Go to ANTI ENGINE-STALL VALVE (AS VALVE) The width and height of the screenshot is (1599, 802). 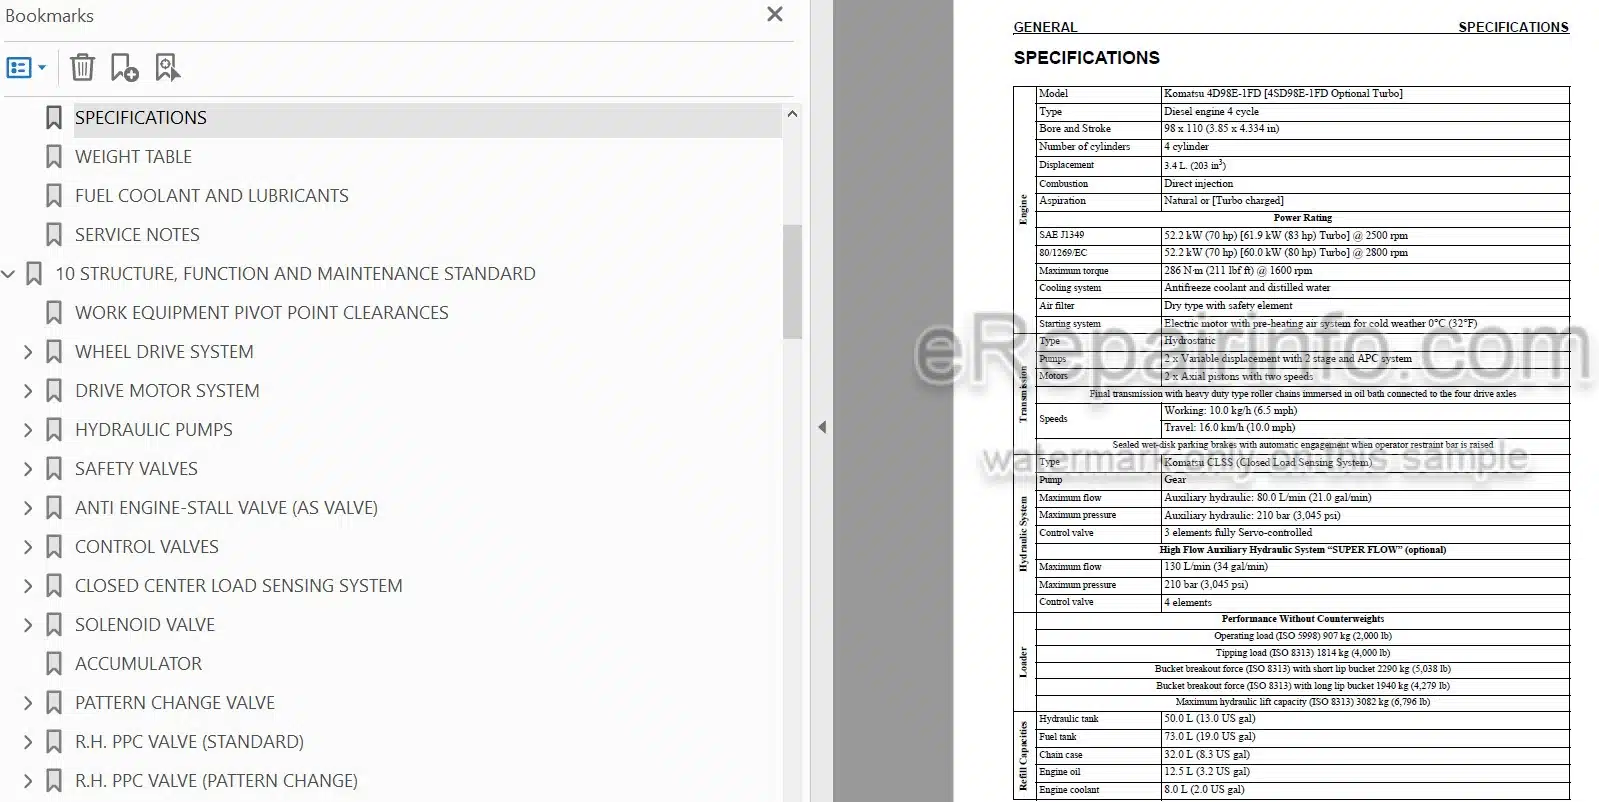pos(226,508)
